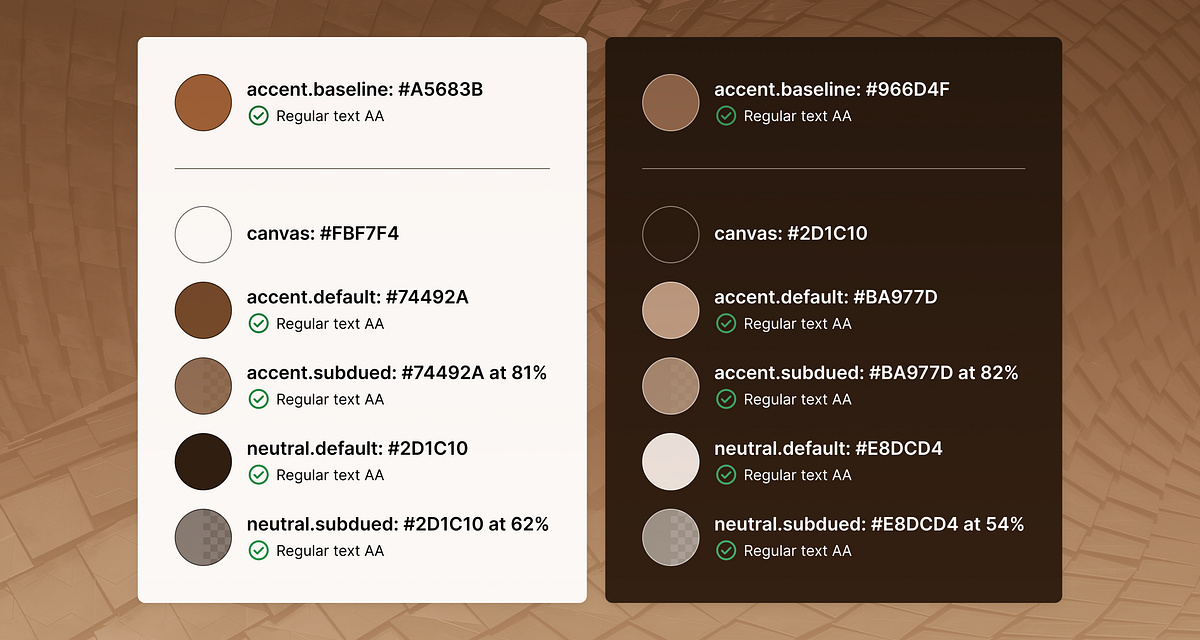Click check icon below neutral.subdued #2D1C10 at 62%

click(x=258, y=550)
